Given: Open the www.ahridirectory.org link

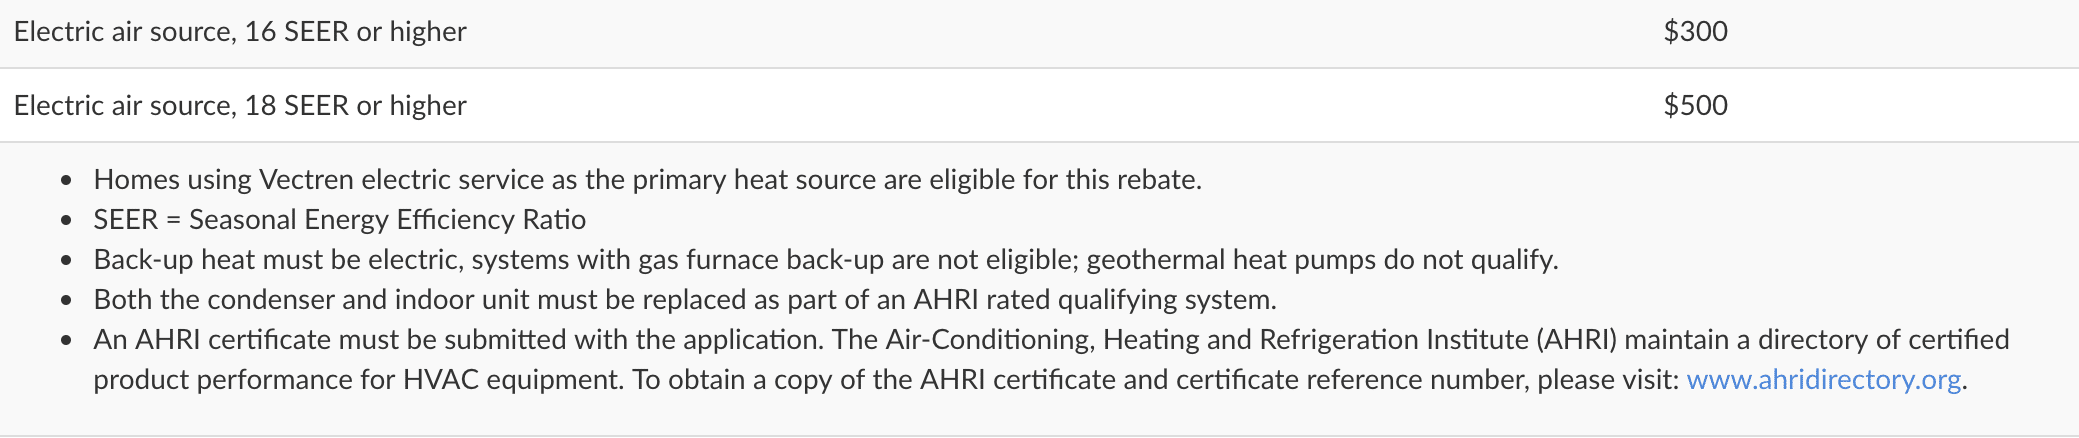Looking at the screenshot, I should click(x=1823, y=380).
